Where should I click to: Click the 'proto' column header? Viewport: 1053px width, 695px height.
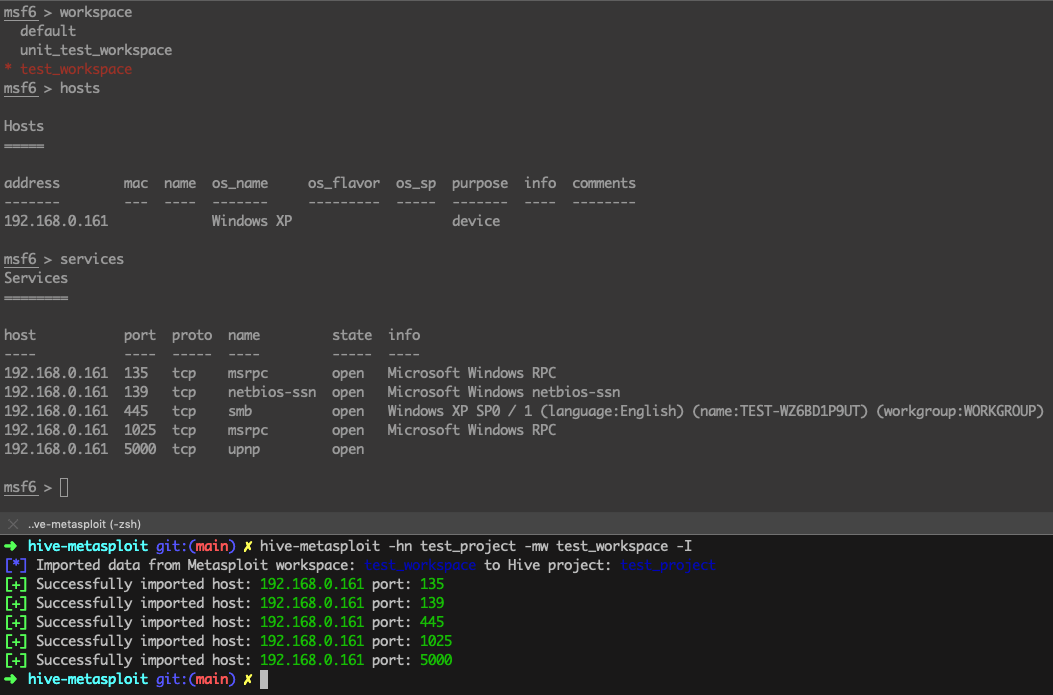tap(192, 335)
